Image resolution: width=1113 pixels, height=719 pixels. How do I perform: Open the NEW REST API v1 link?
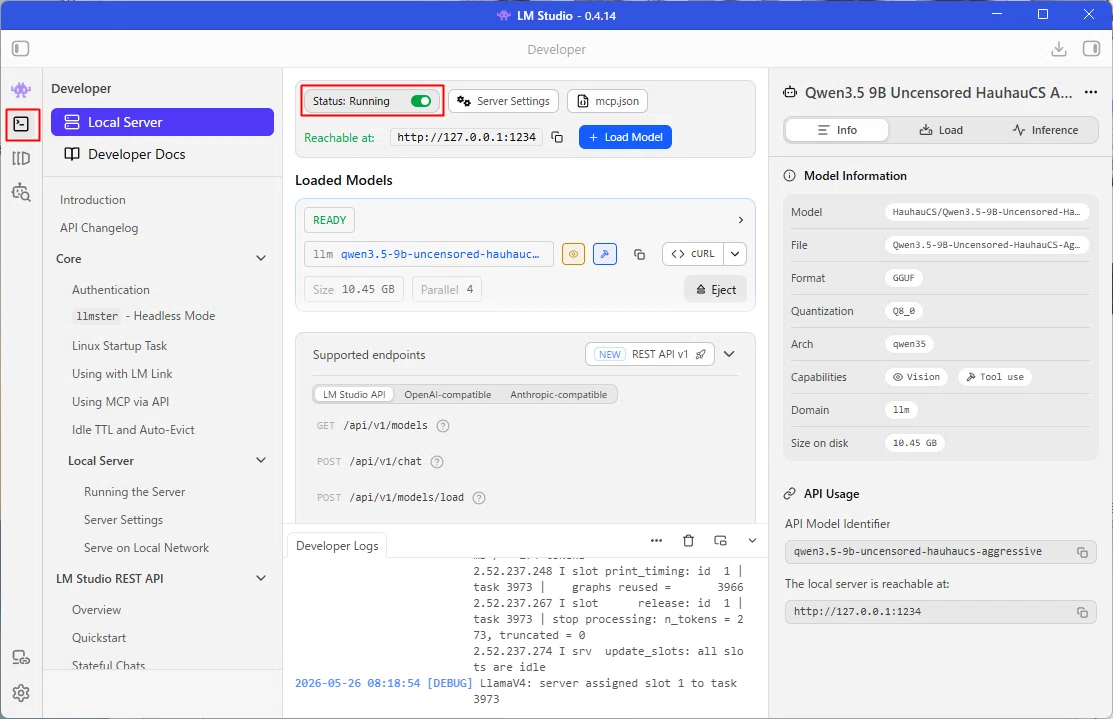point(652,354)
